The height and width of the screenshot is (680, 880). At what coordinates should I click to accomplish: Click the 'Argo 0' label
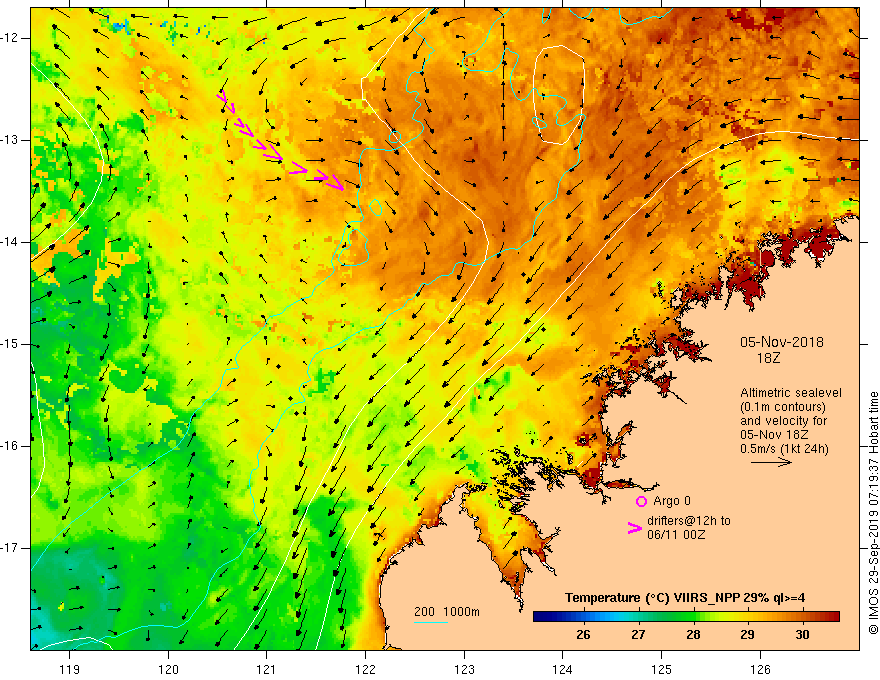click(672, 501)
